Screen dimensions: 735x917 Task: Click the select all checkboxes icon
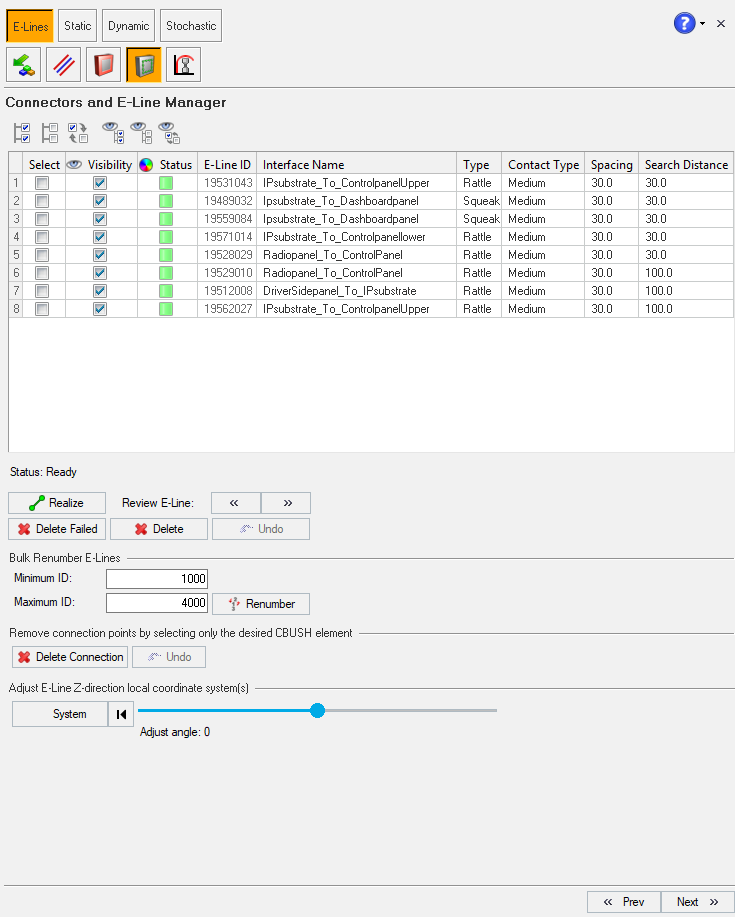pos(22,133)
